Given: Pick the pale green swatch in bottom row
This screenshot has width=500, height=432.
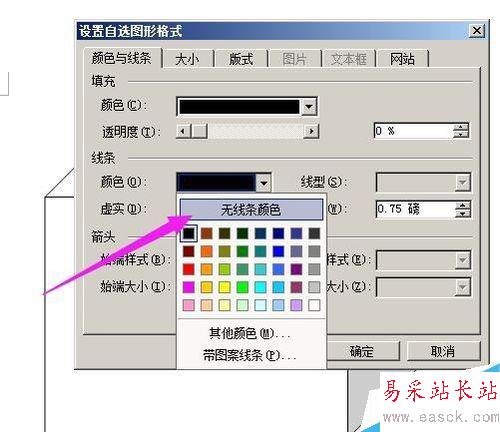Looking at the screenshot, I should pos(242,305).
